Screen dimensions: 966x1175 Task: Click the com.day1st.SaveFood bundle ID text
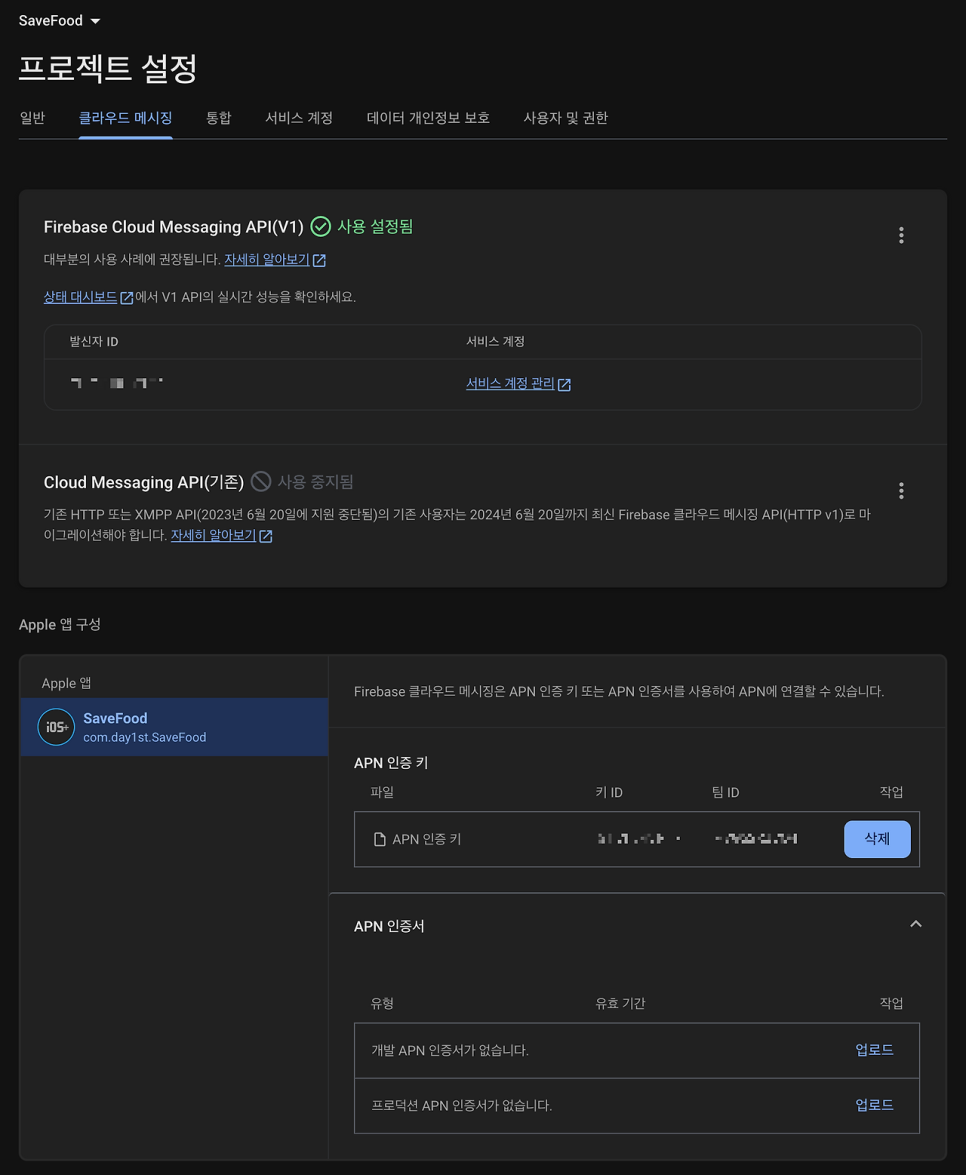click(145, 737)
